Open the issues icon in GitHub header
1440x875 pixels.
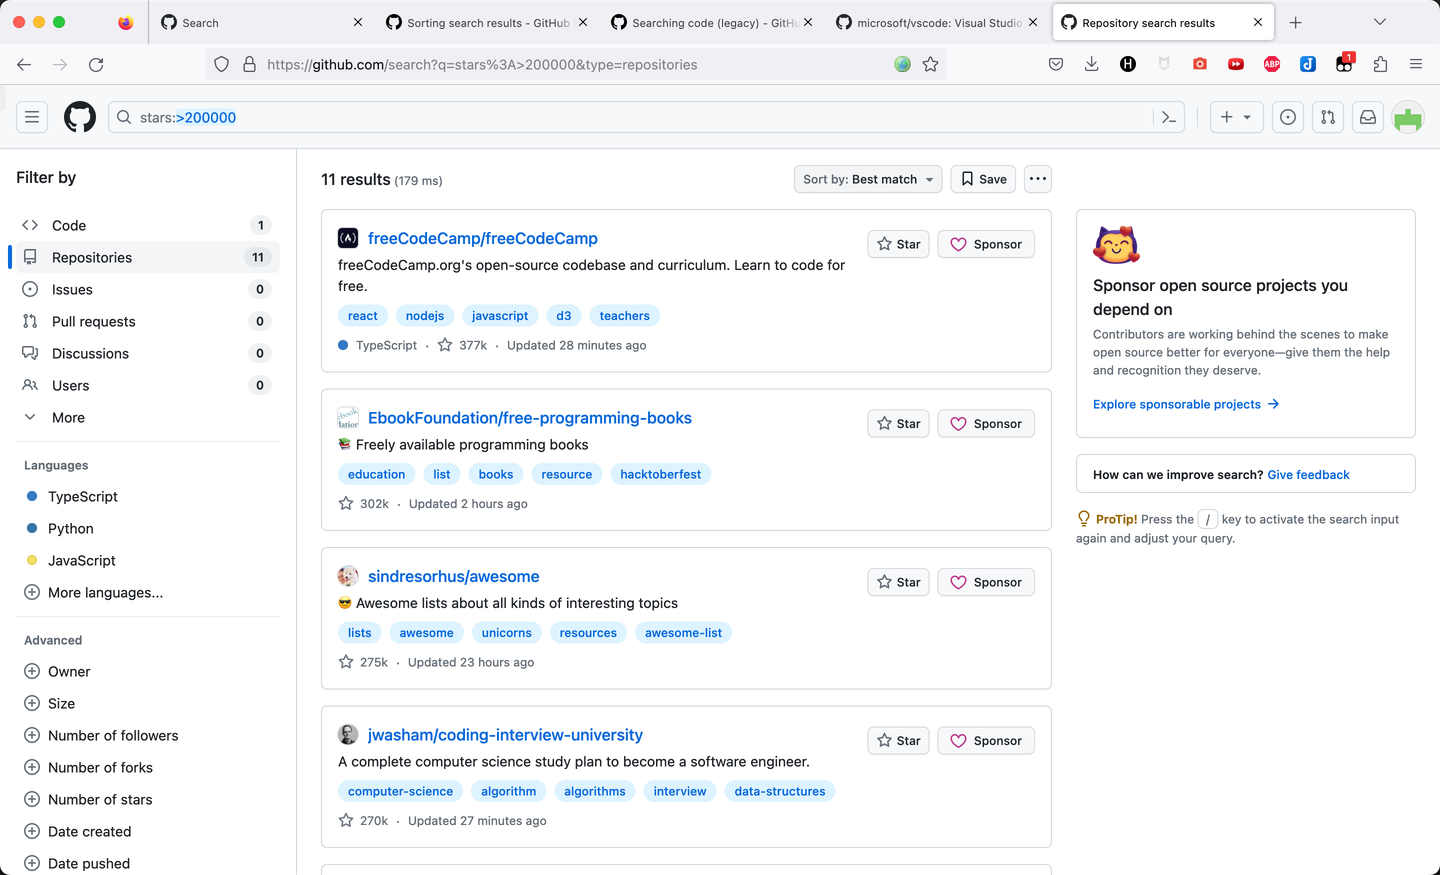click(1288, 117)
